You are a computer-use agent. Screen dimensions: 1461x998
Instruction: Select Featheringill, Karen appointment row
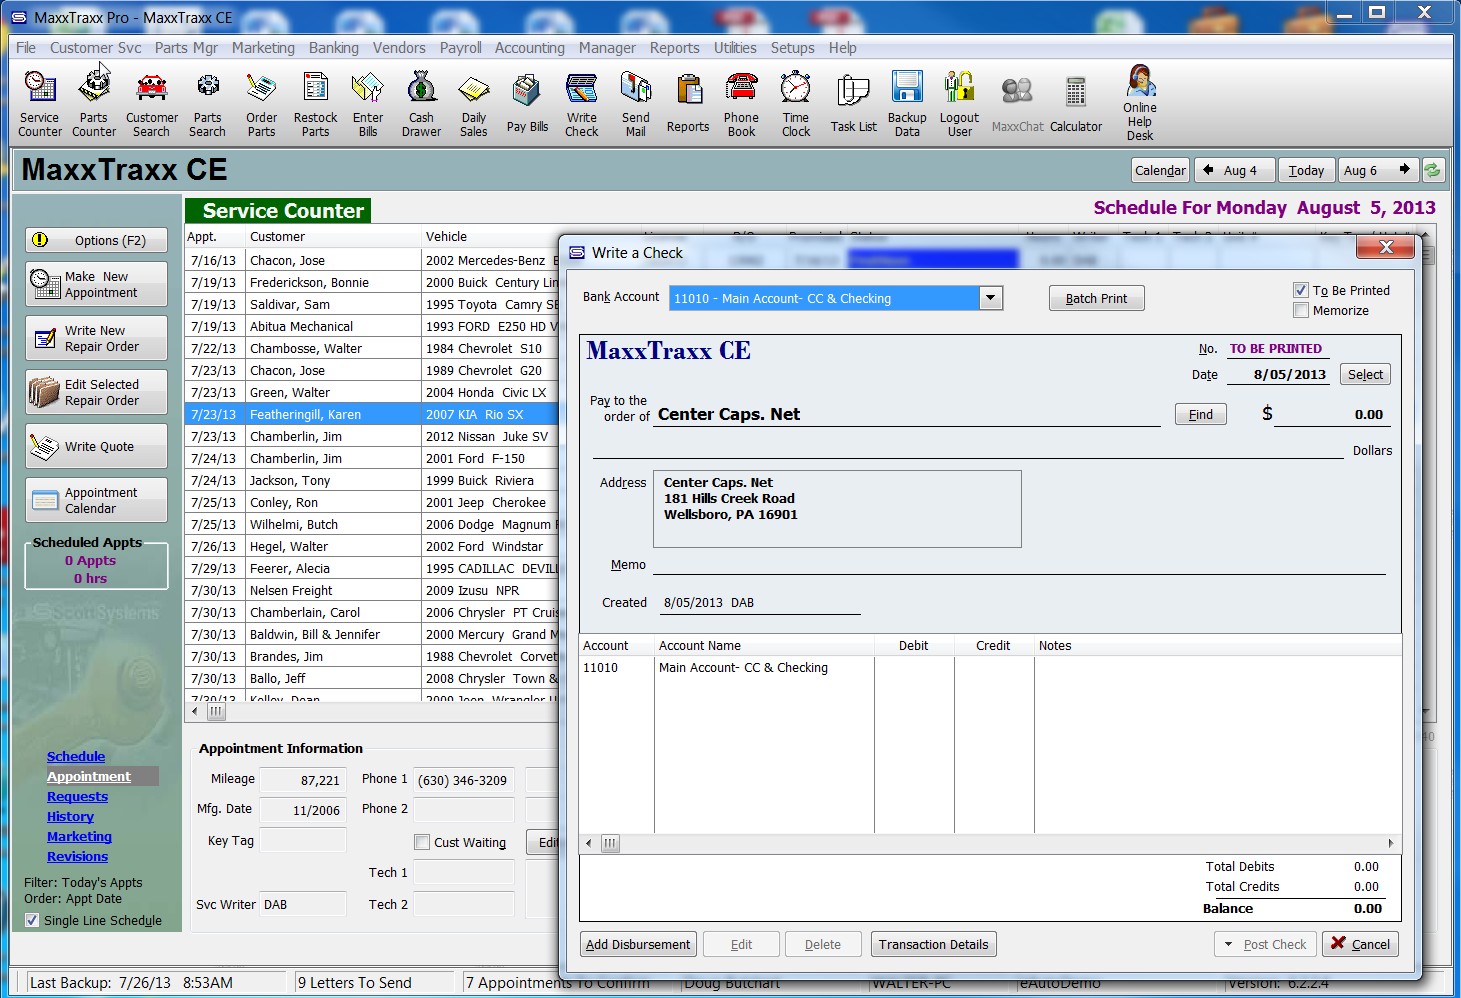(372, 414)
